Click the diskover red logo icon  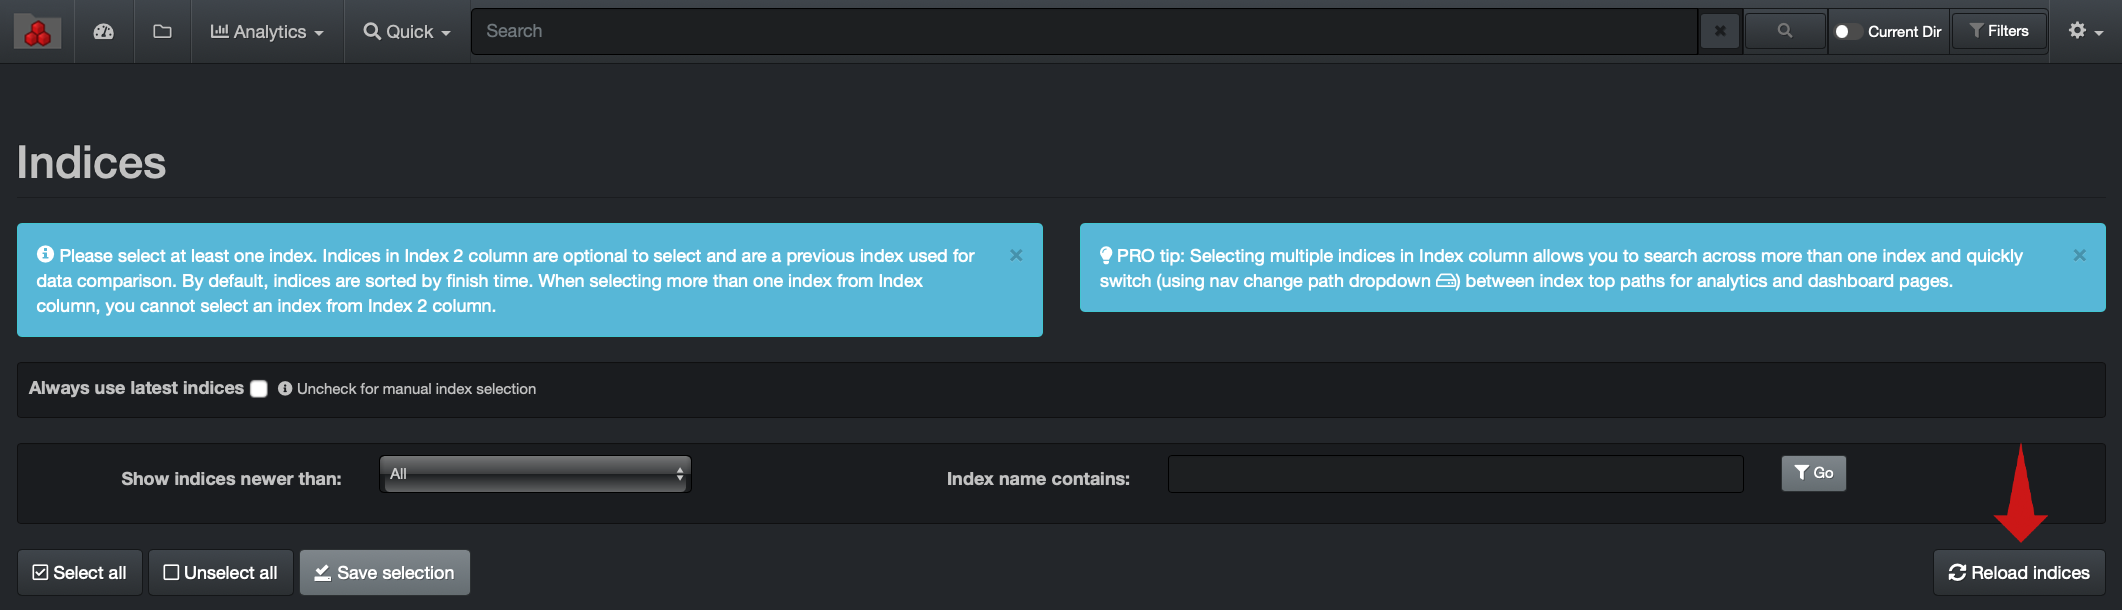pos(37,32)
